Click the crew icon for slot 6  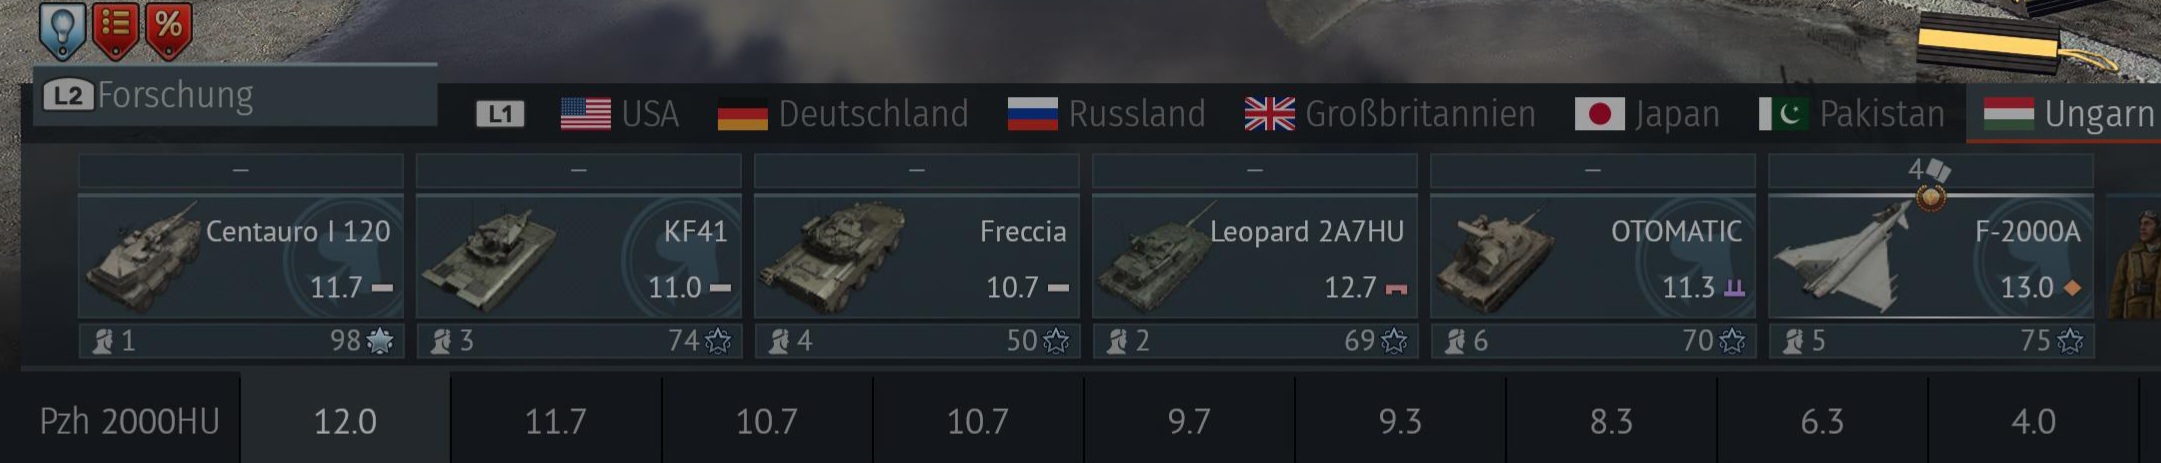(1455, 342)
